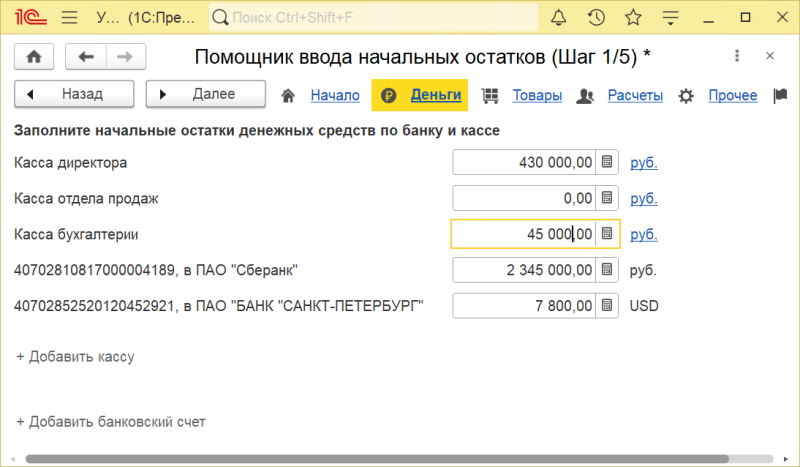800x467 pixels.
Task: Go to home page house button
Action: 34,57
